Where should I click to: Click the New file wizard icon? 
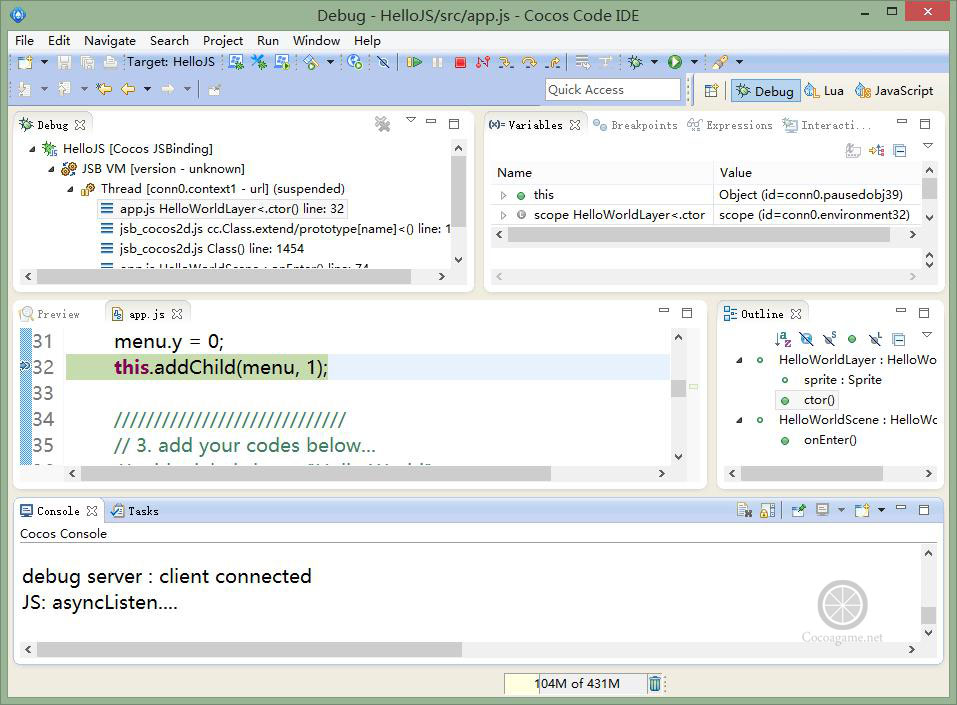pyautogui.click(x=25, y=62)
